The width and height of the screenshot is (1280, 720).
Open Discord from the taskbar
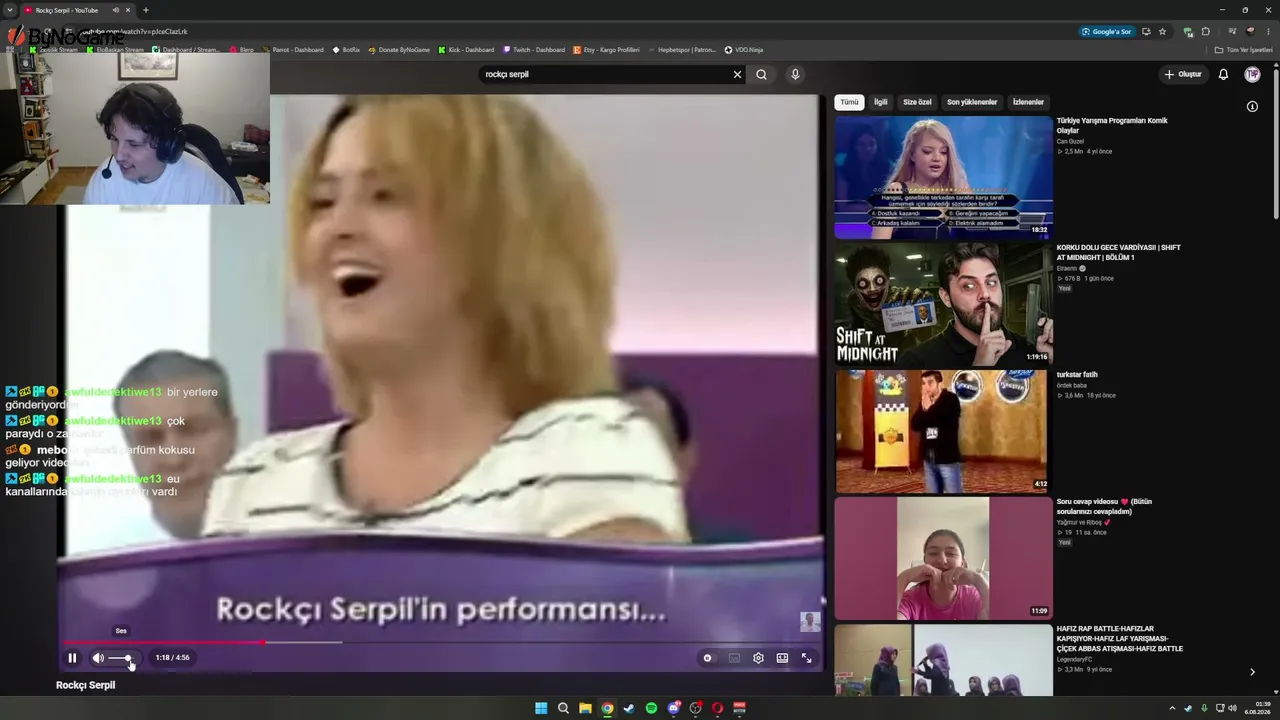coord(673,708)
